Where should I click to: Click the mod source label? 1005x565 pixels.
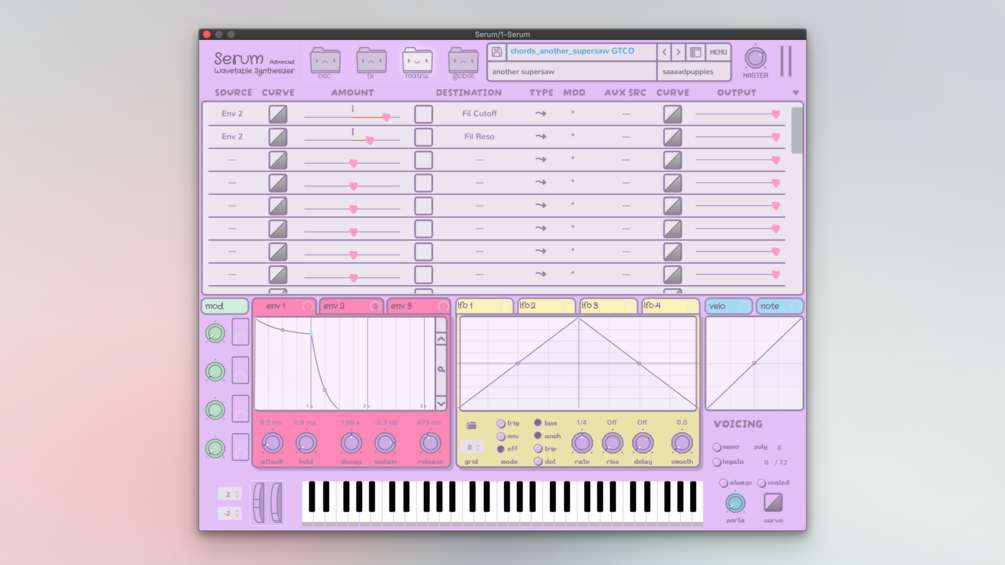coord(224,306)
